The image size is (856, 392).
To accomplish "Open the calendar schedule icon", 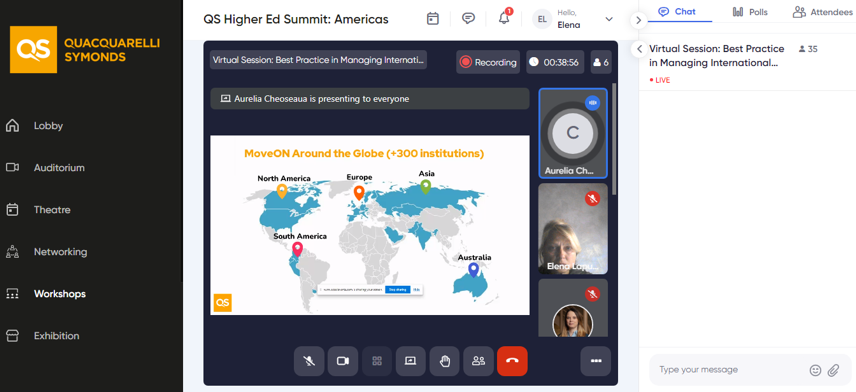I will coord(433,19).
